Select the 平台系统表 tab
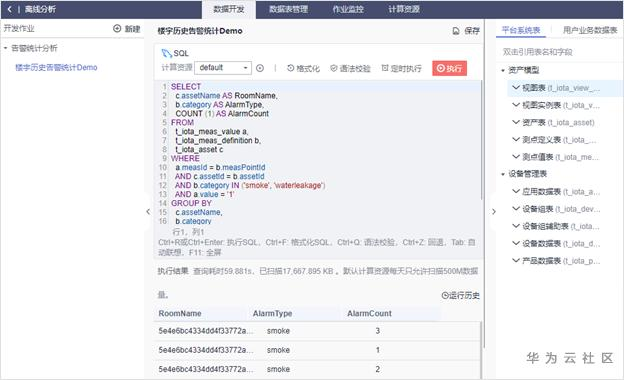The height and width of the screenshot is (380, 624). (x=521, y=30)
